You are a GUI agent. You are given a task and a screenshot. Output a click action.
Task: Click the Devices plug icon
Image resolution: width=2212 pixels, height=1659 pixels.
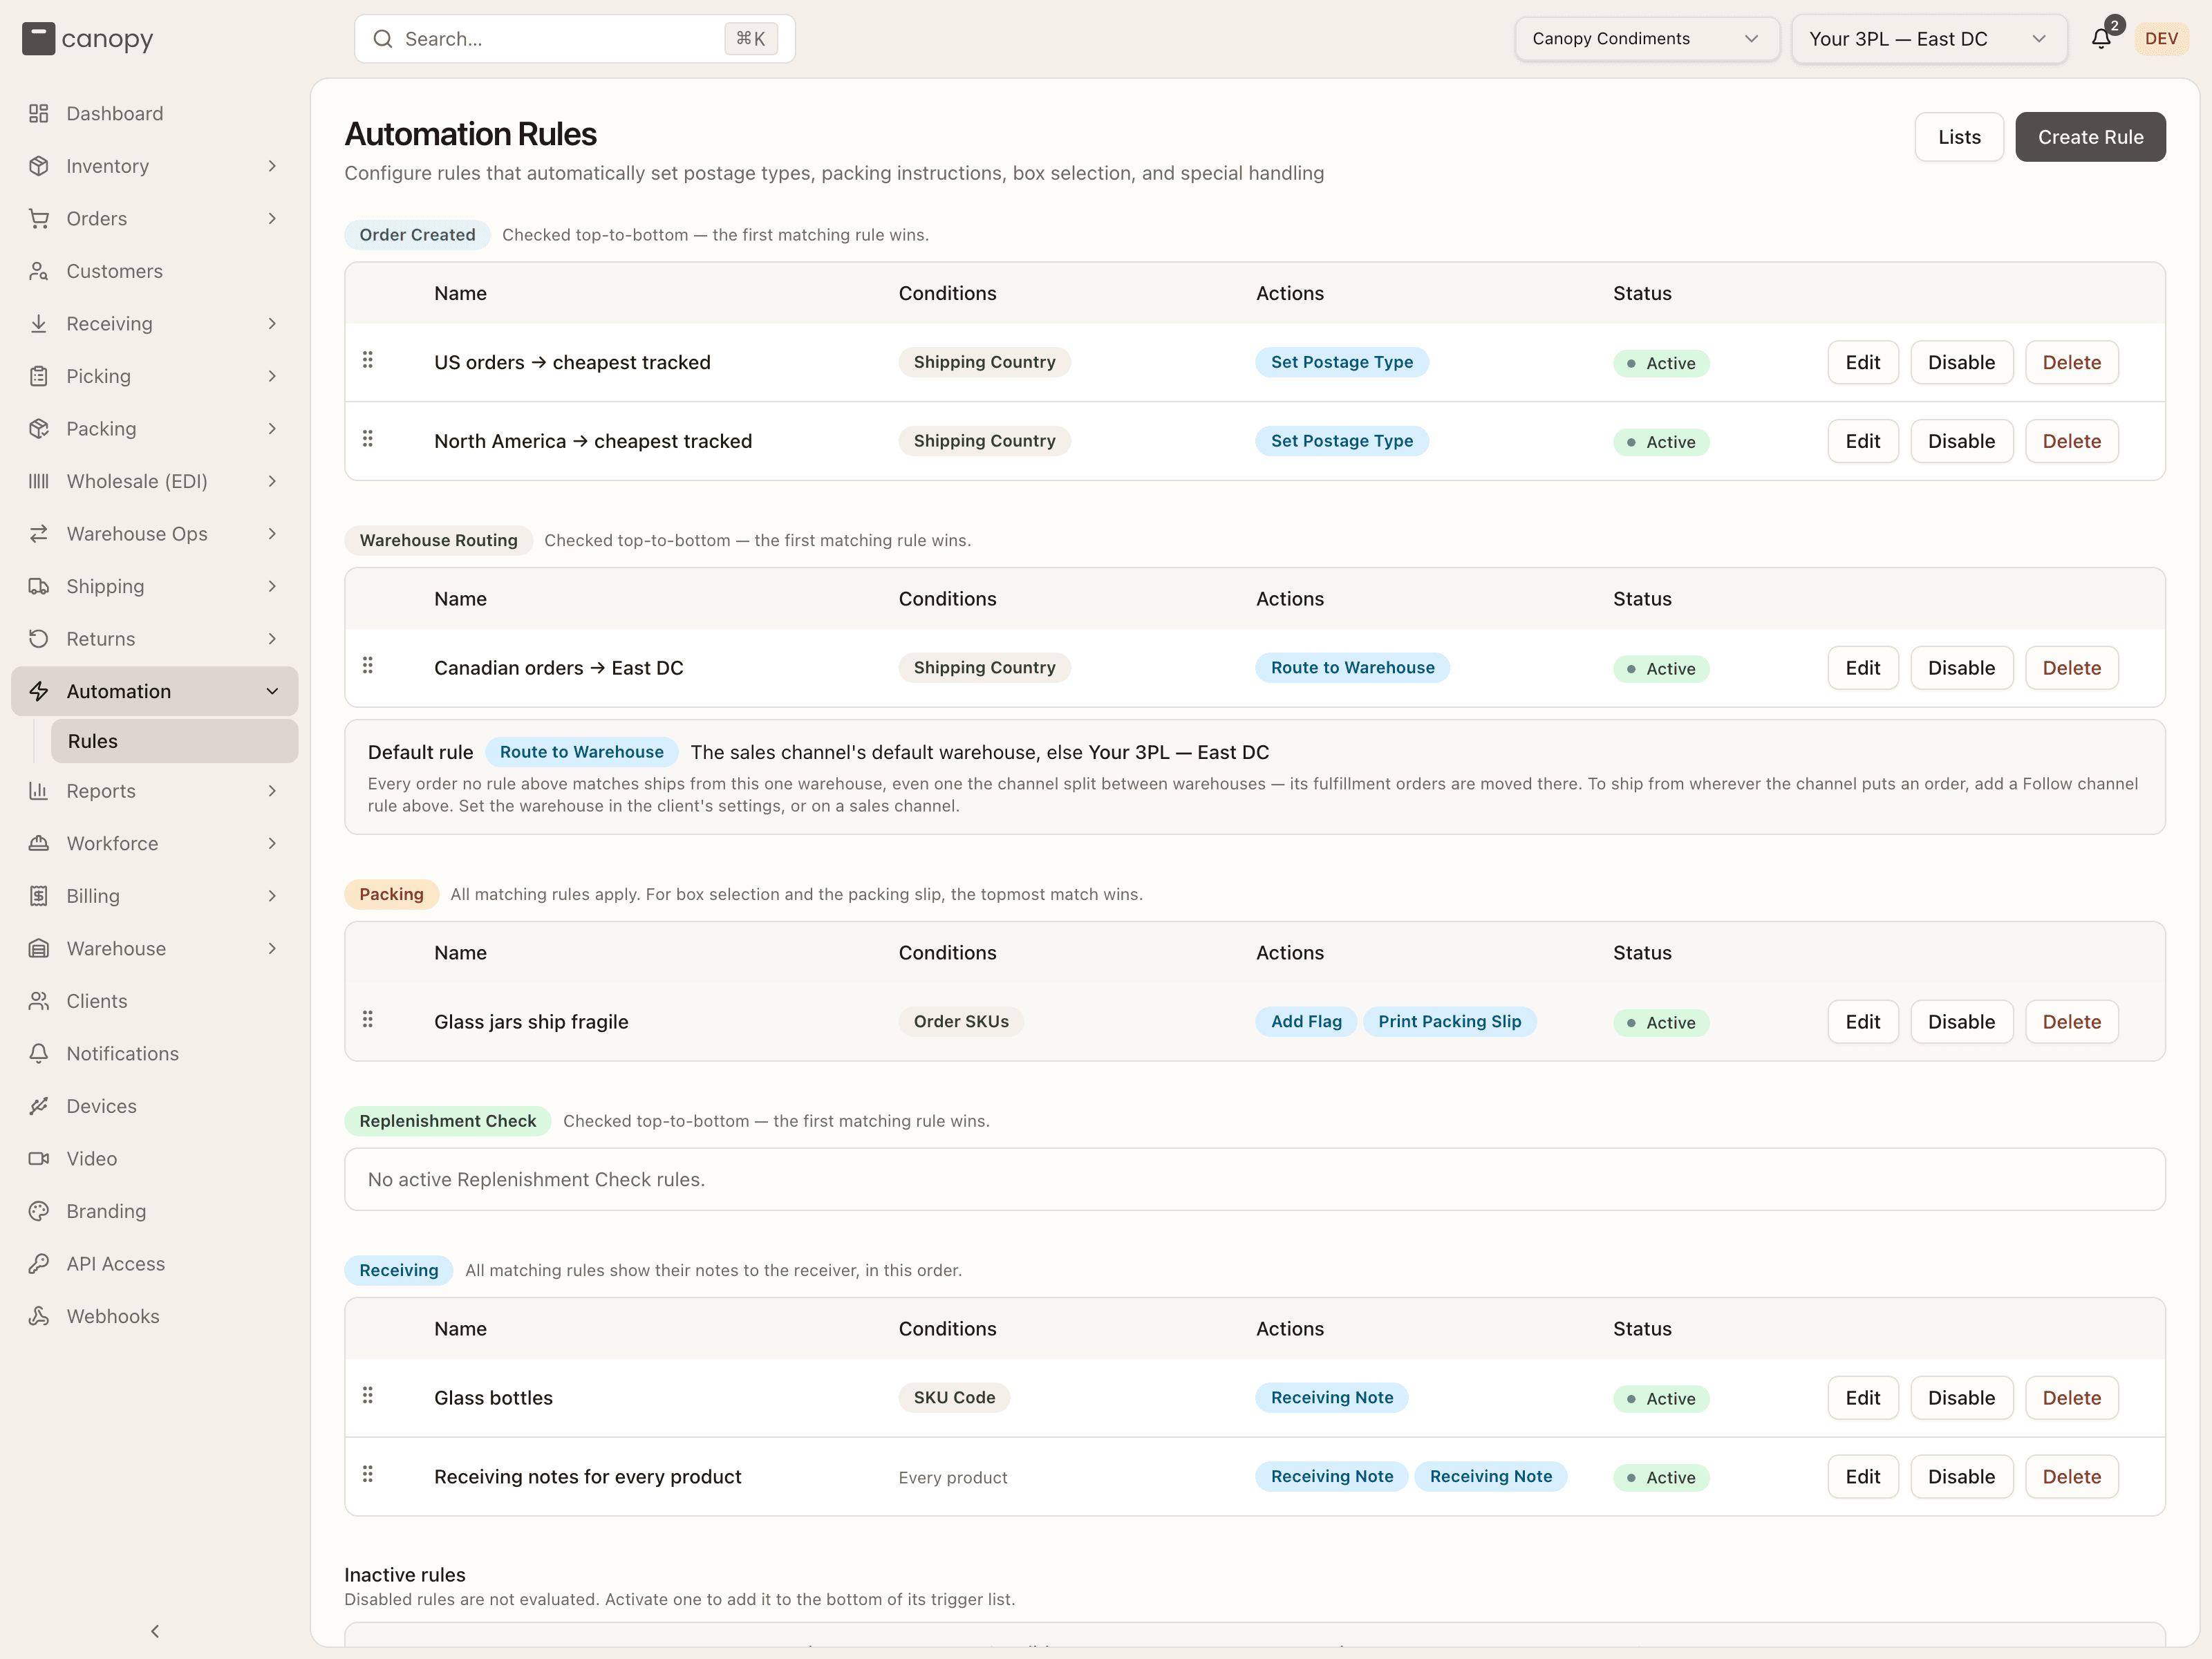point(39,1106)
